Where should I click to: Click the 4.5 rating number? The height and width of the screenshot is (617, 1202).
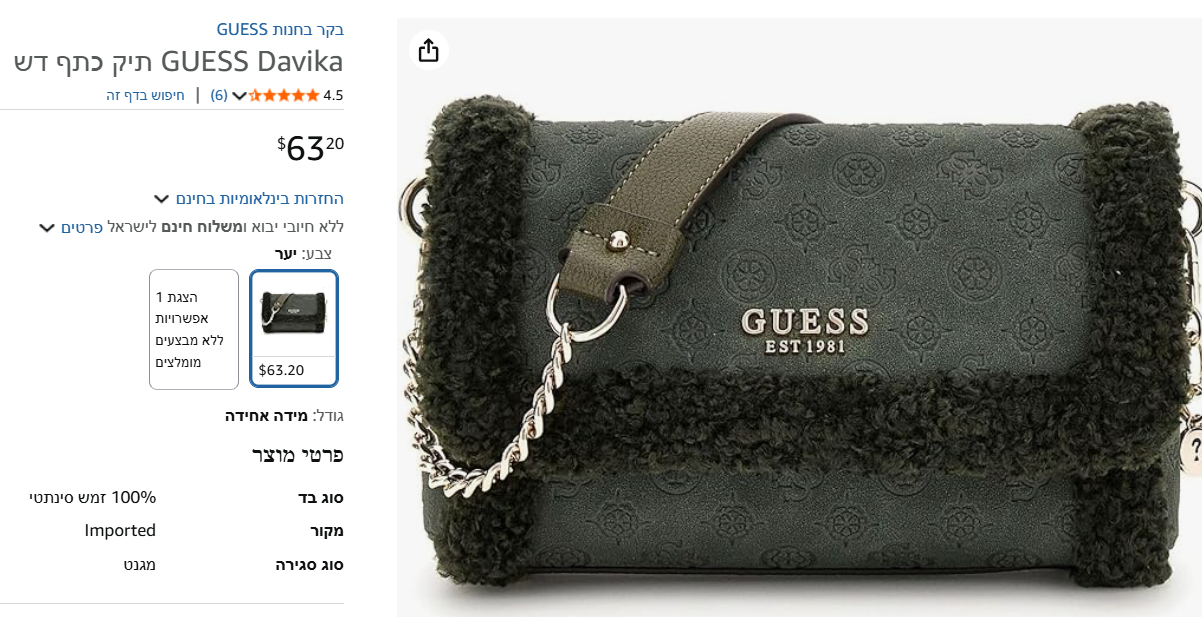click(333, 96)
